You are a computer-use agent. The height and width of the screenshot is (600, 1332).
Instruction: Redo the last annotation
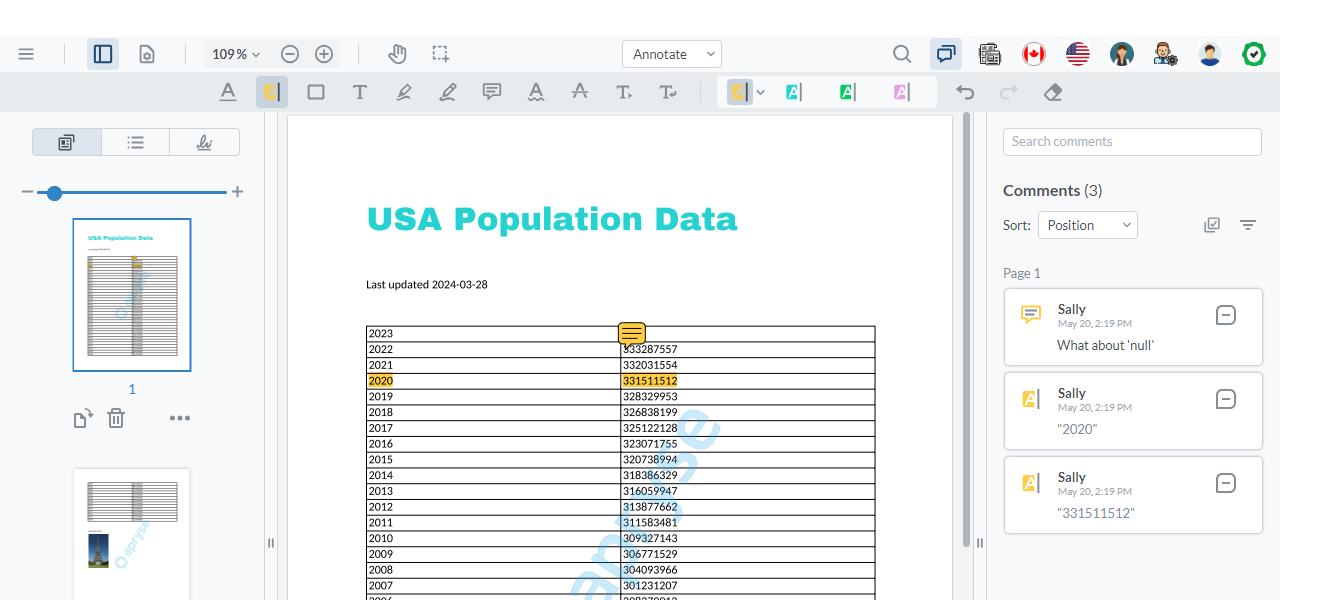coord(1009,92)
